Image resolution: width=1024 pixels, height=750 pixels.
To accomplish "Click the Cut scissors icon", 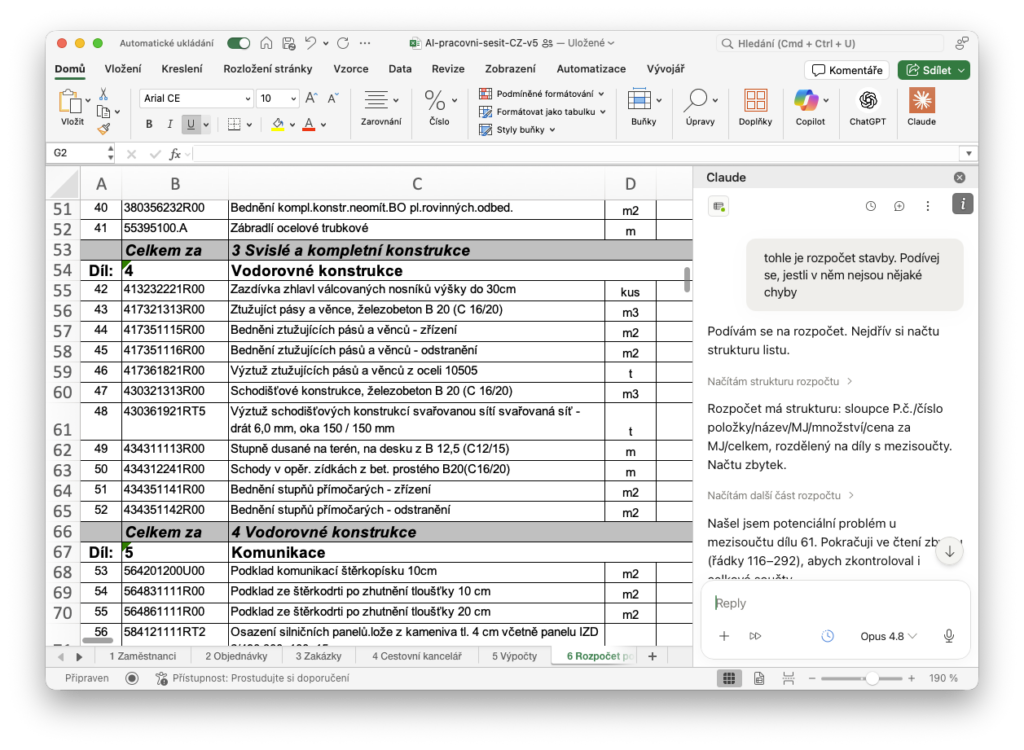I will 103,94.
